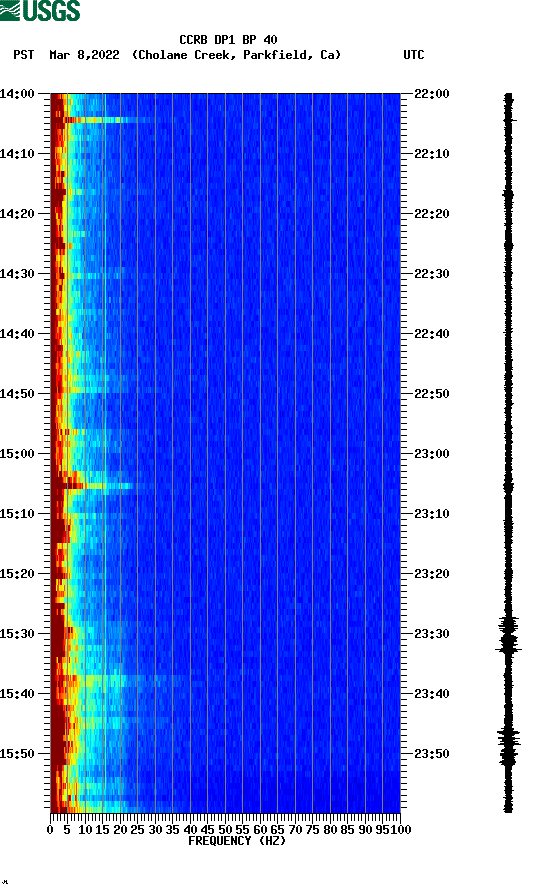The width and height of the screenshot is (552, 893).
Task: Click the '100' frequency axis tick label
Action: 400,830
